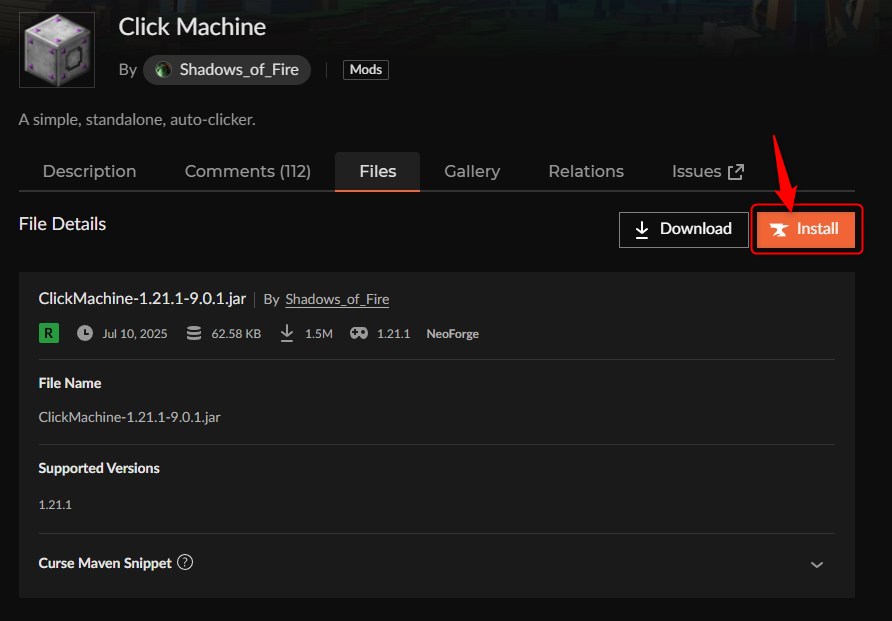Expand the Curse Maven Snippet section
This screenshot has height=621, width=892.
coord(817,564)
